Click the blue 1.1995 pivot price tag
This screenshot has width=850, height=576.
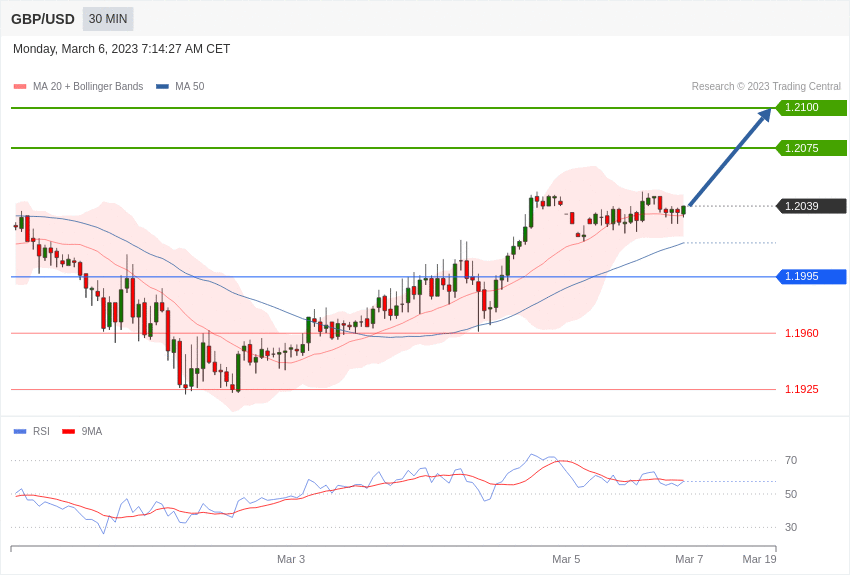click(x=811, y=277)
